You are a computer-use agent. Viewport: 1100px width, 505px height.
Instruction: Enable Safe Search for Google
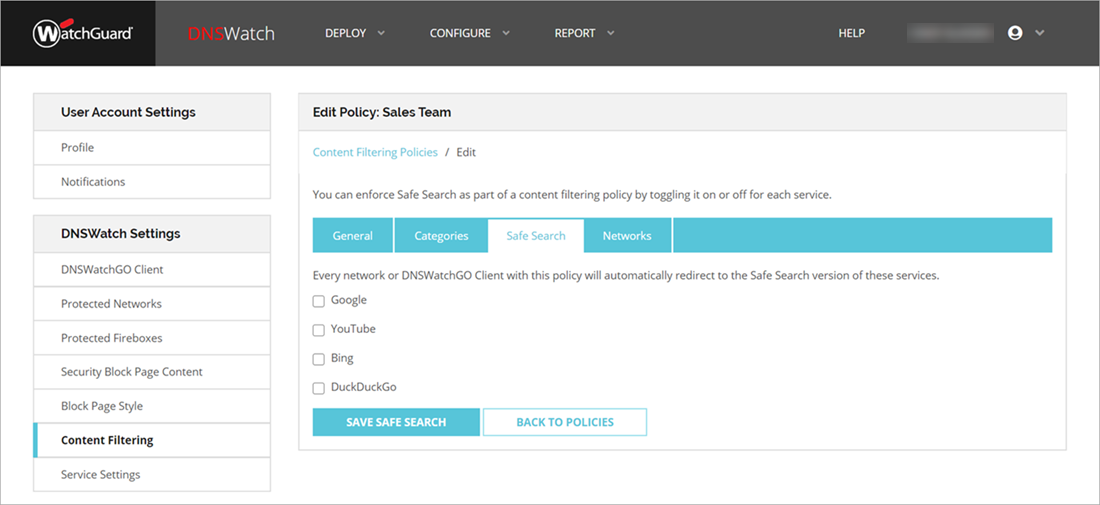point(319,301)
